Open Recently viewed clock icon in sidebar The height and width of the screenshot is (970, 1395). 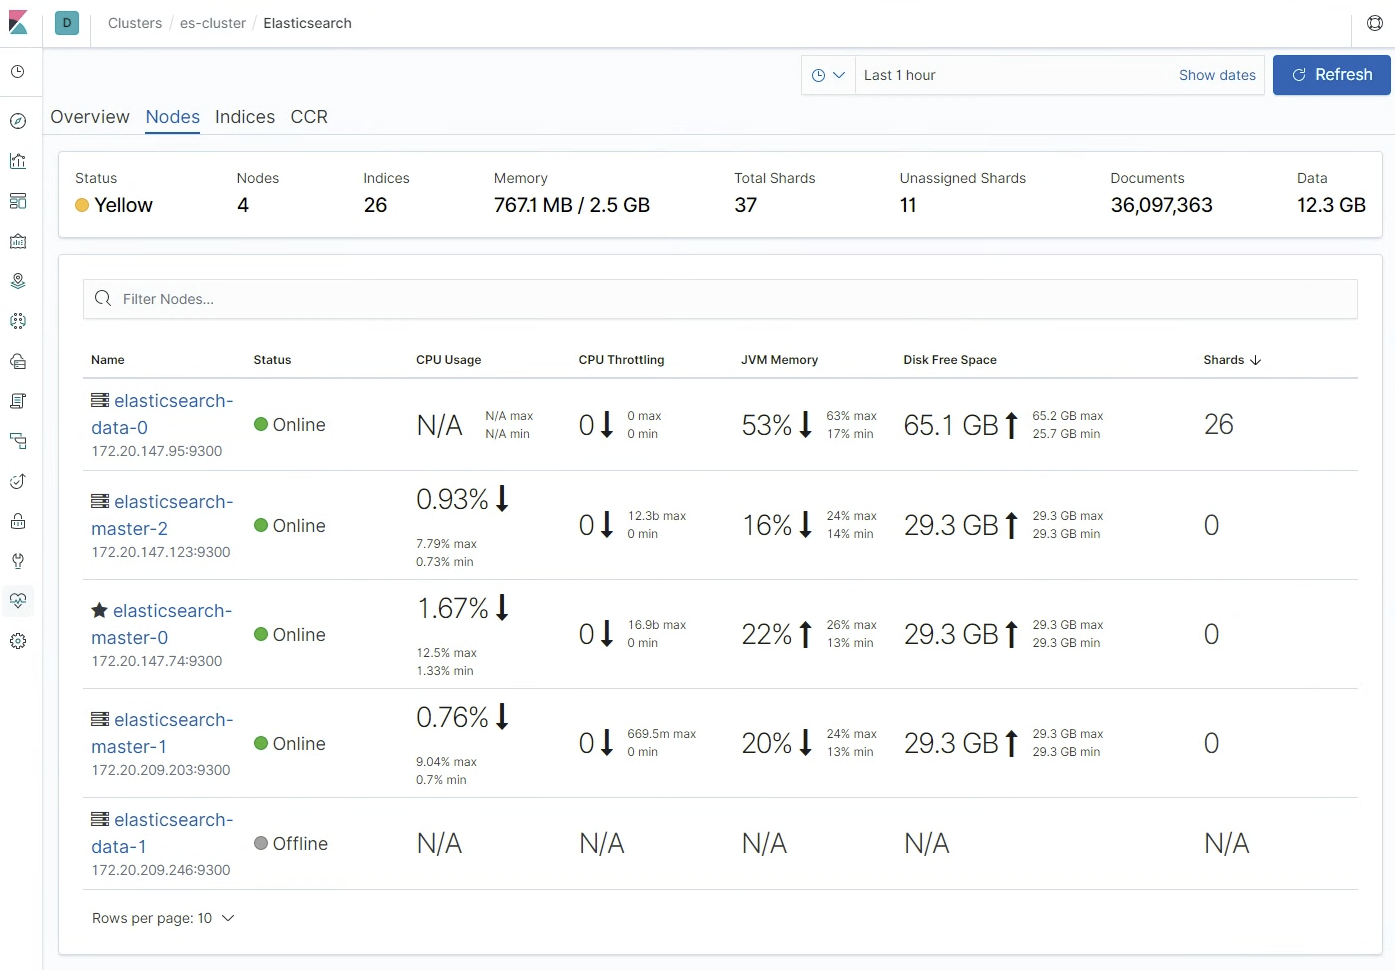[18, 72]
